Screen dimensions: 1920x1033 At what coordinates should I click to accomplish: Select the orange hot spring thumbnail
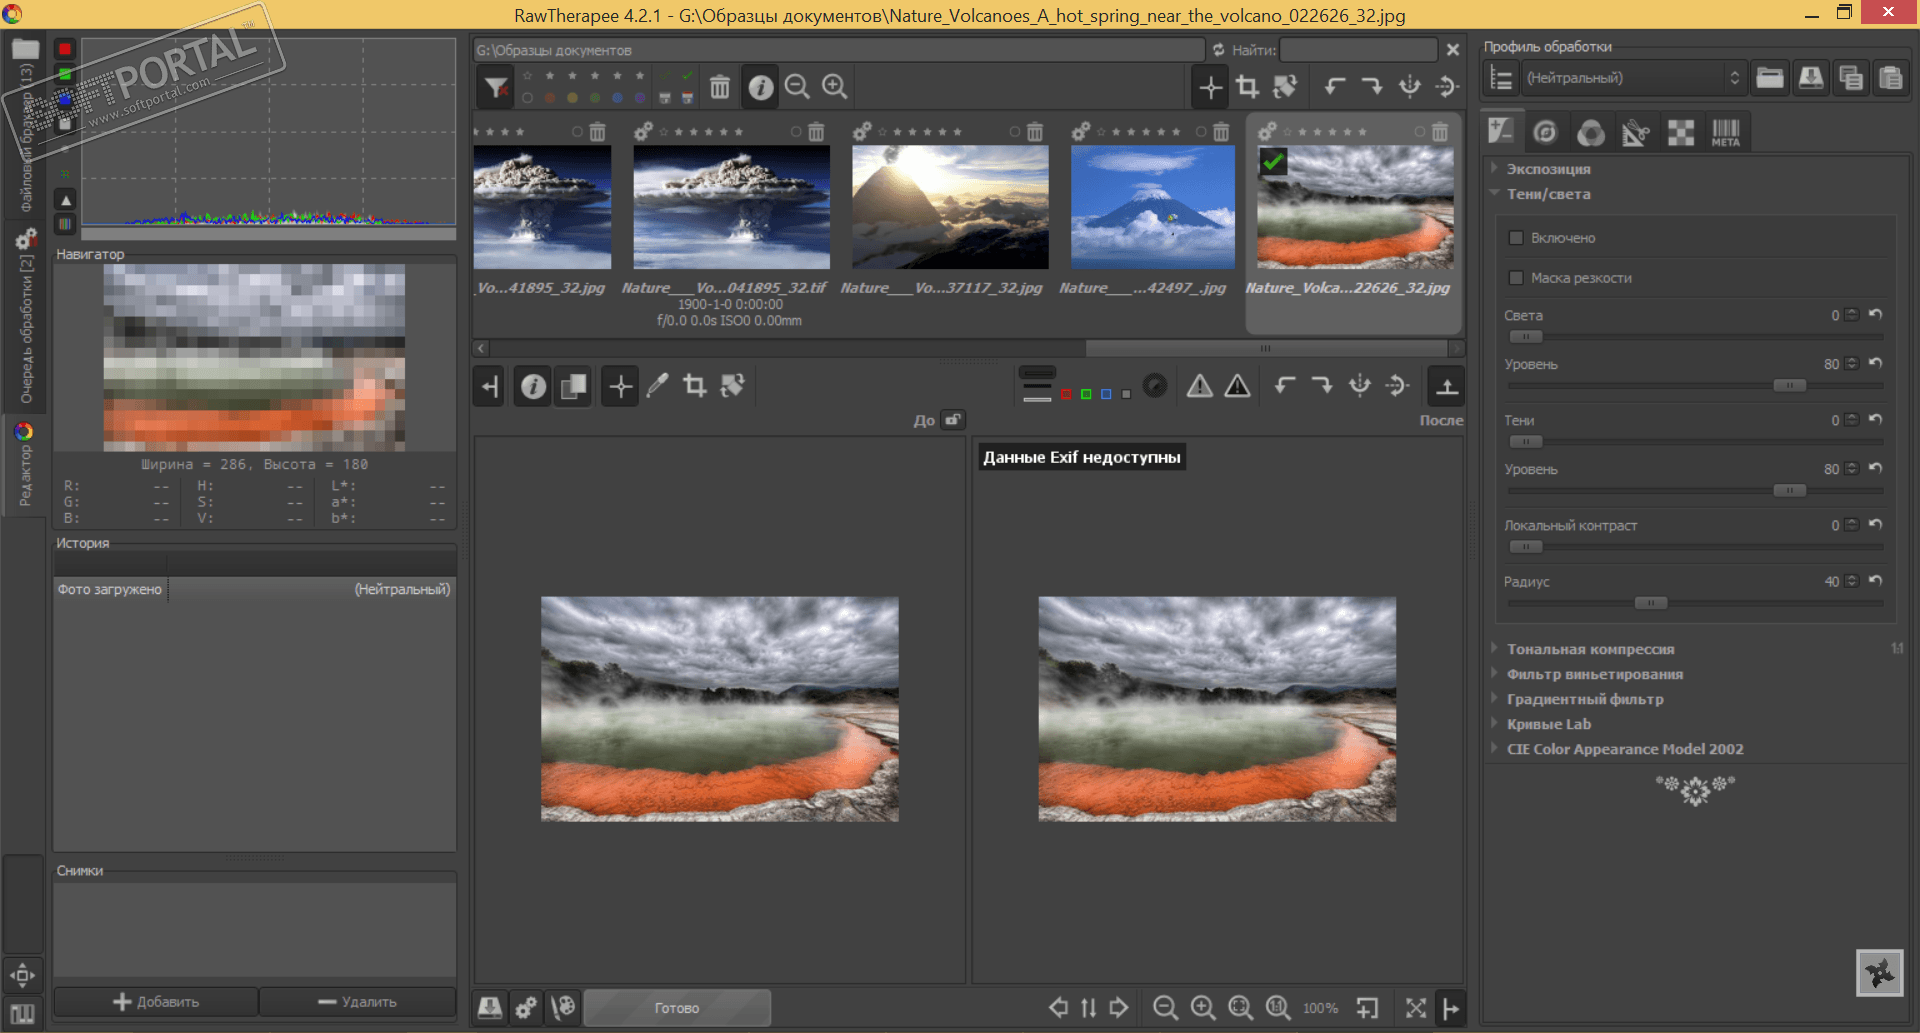point(1355,208)
